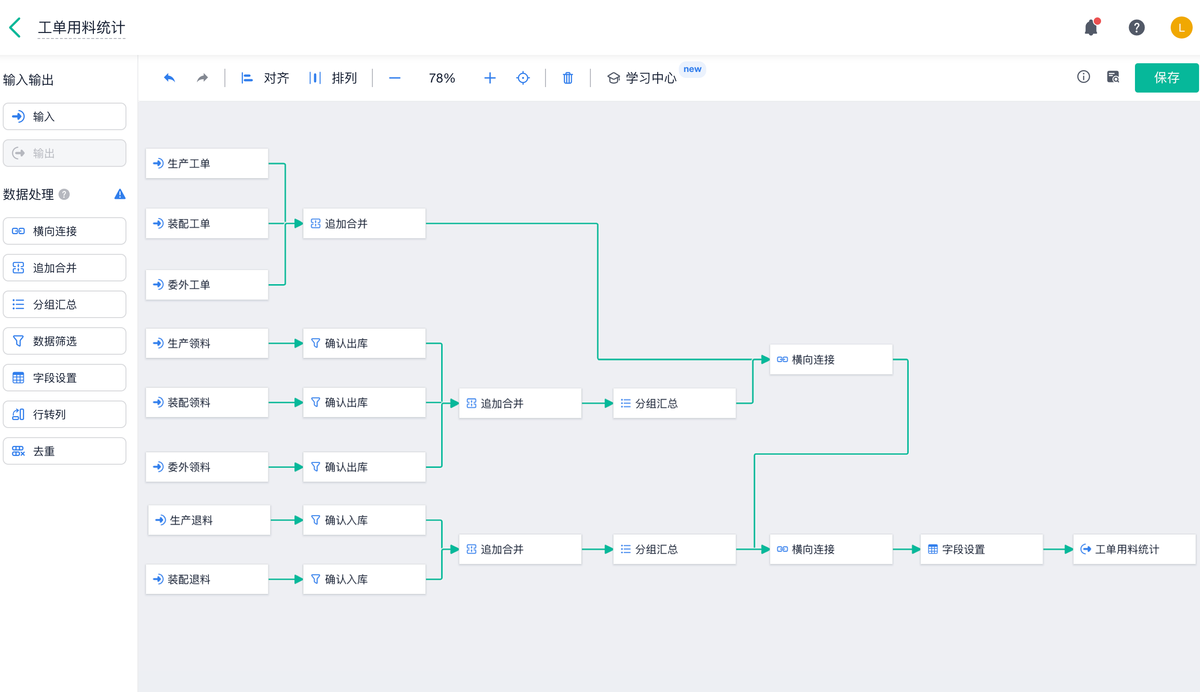Image resolution: width=1200 pixels, height=692 pixels.
Task: Open the 对齐 alignment menu
Action: pyautogui.click(x=266, y=78)
